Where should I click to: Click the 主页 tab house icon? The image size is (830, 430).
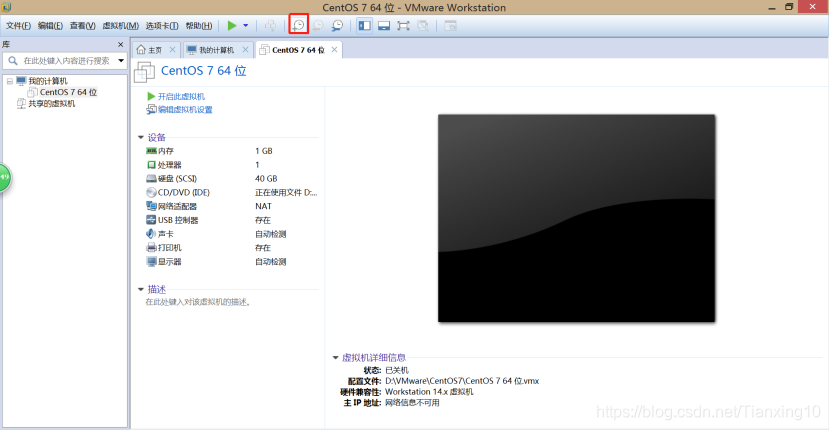[x=141, y=50]
